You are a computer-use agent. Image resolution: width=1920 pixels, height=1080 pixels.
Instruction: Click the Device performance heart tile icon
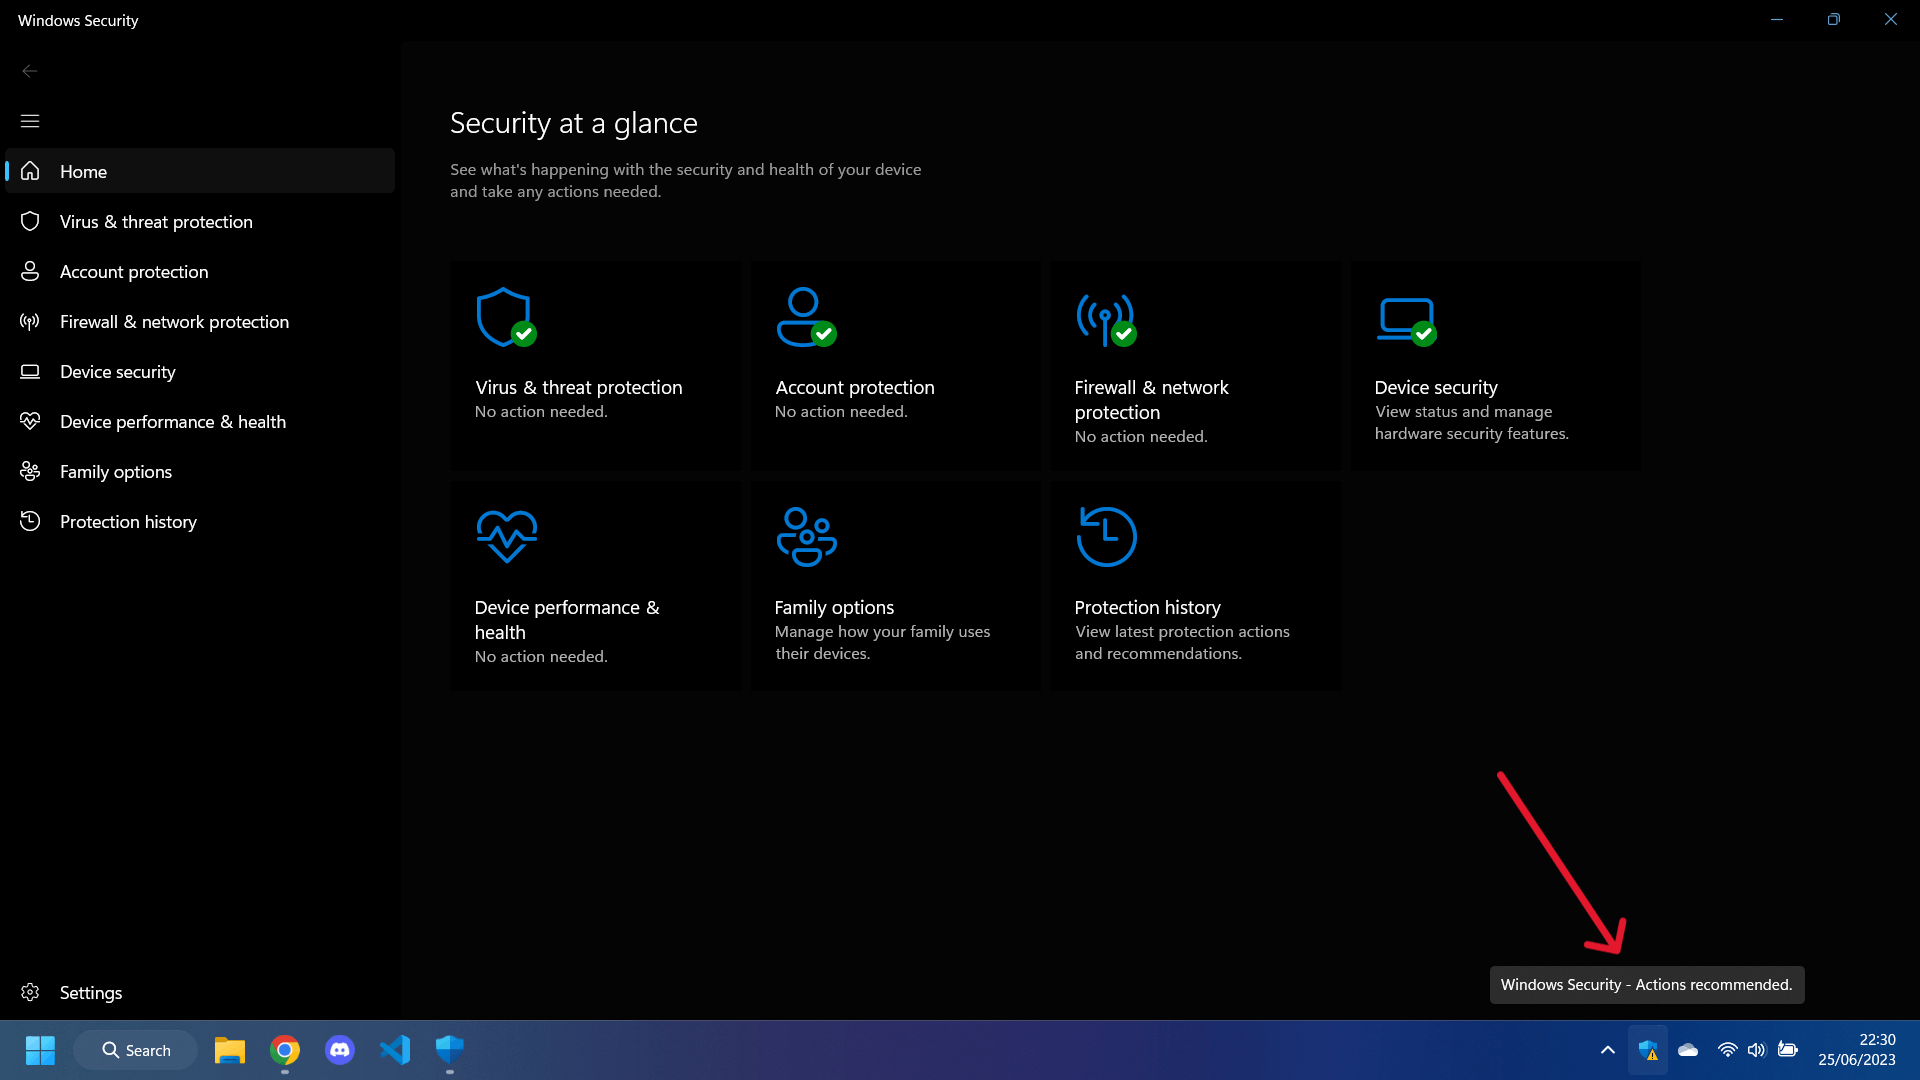506,537
